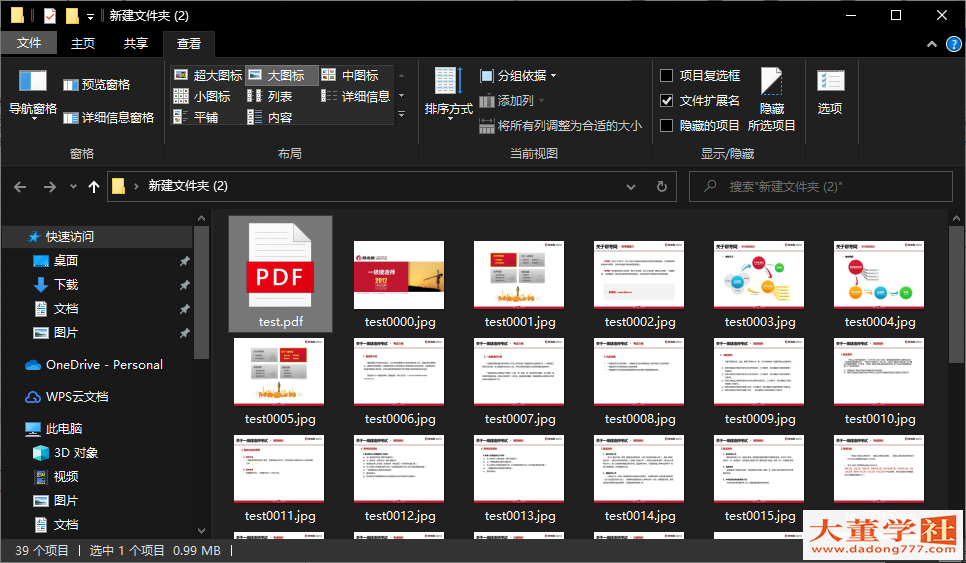
Task: Select test0003.jpg thumbnail
Action: point(759,275)
